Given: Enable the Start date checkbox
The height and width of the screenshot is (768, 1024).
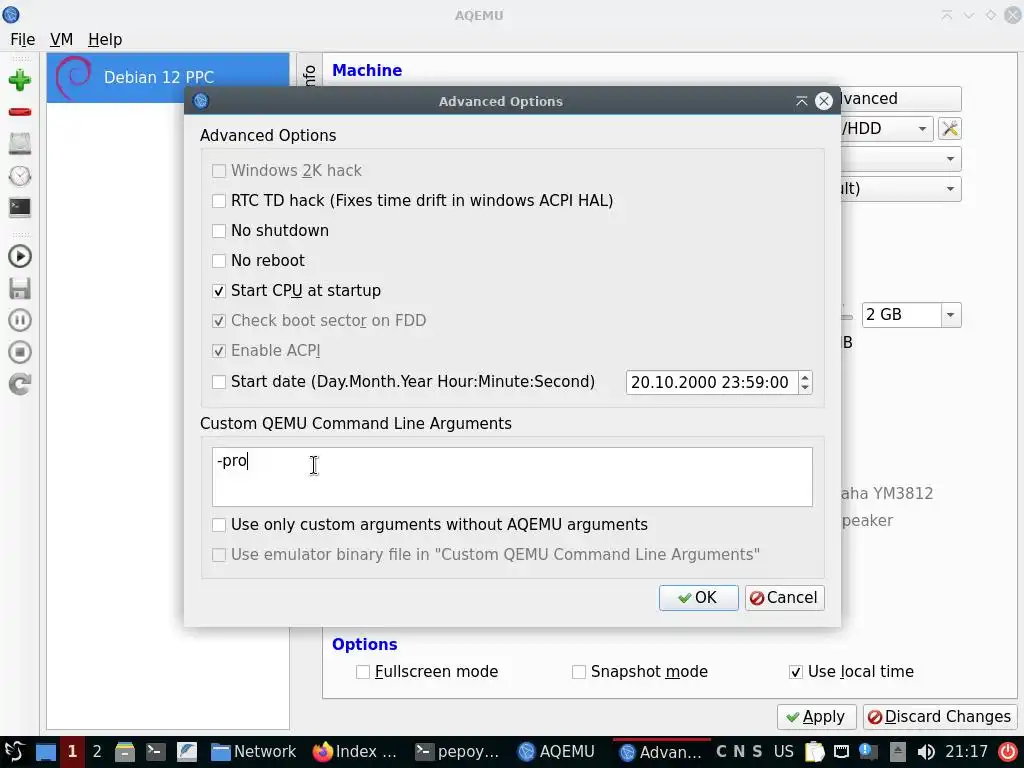Looking at the screenshot, I should pos(219,381).
